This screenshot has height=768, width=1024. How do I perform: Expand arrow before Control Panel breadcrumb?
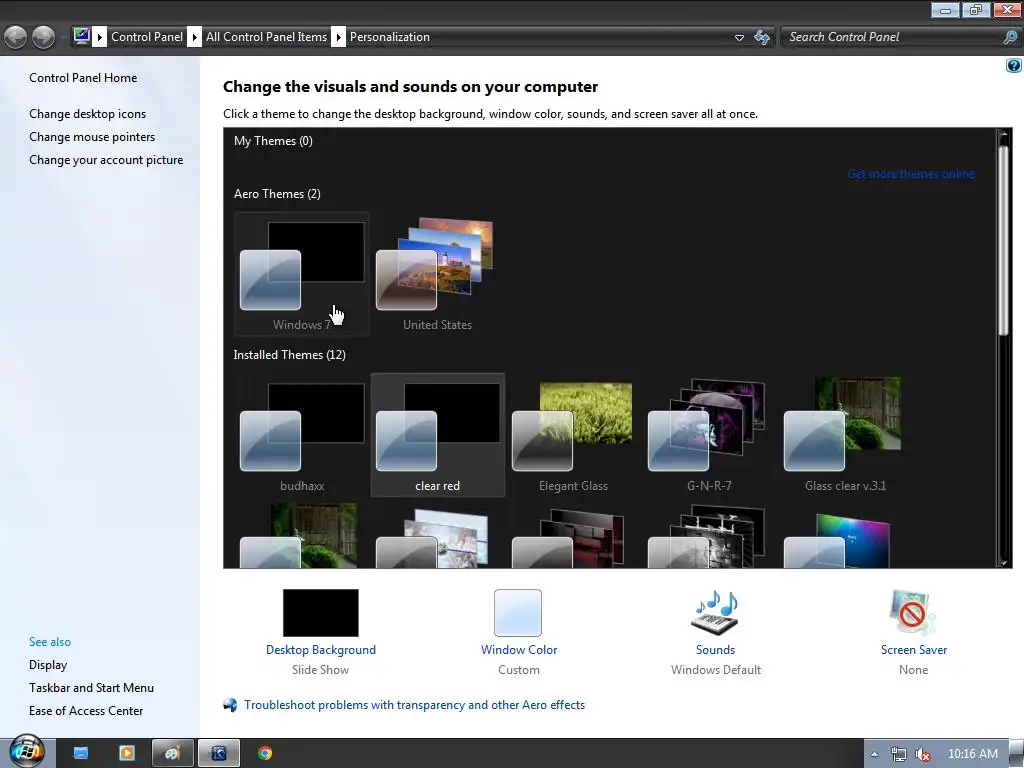tap(99, 37)
